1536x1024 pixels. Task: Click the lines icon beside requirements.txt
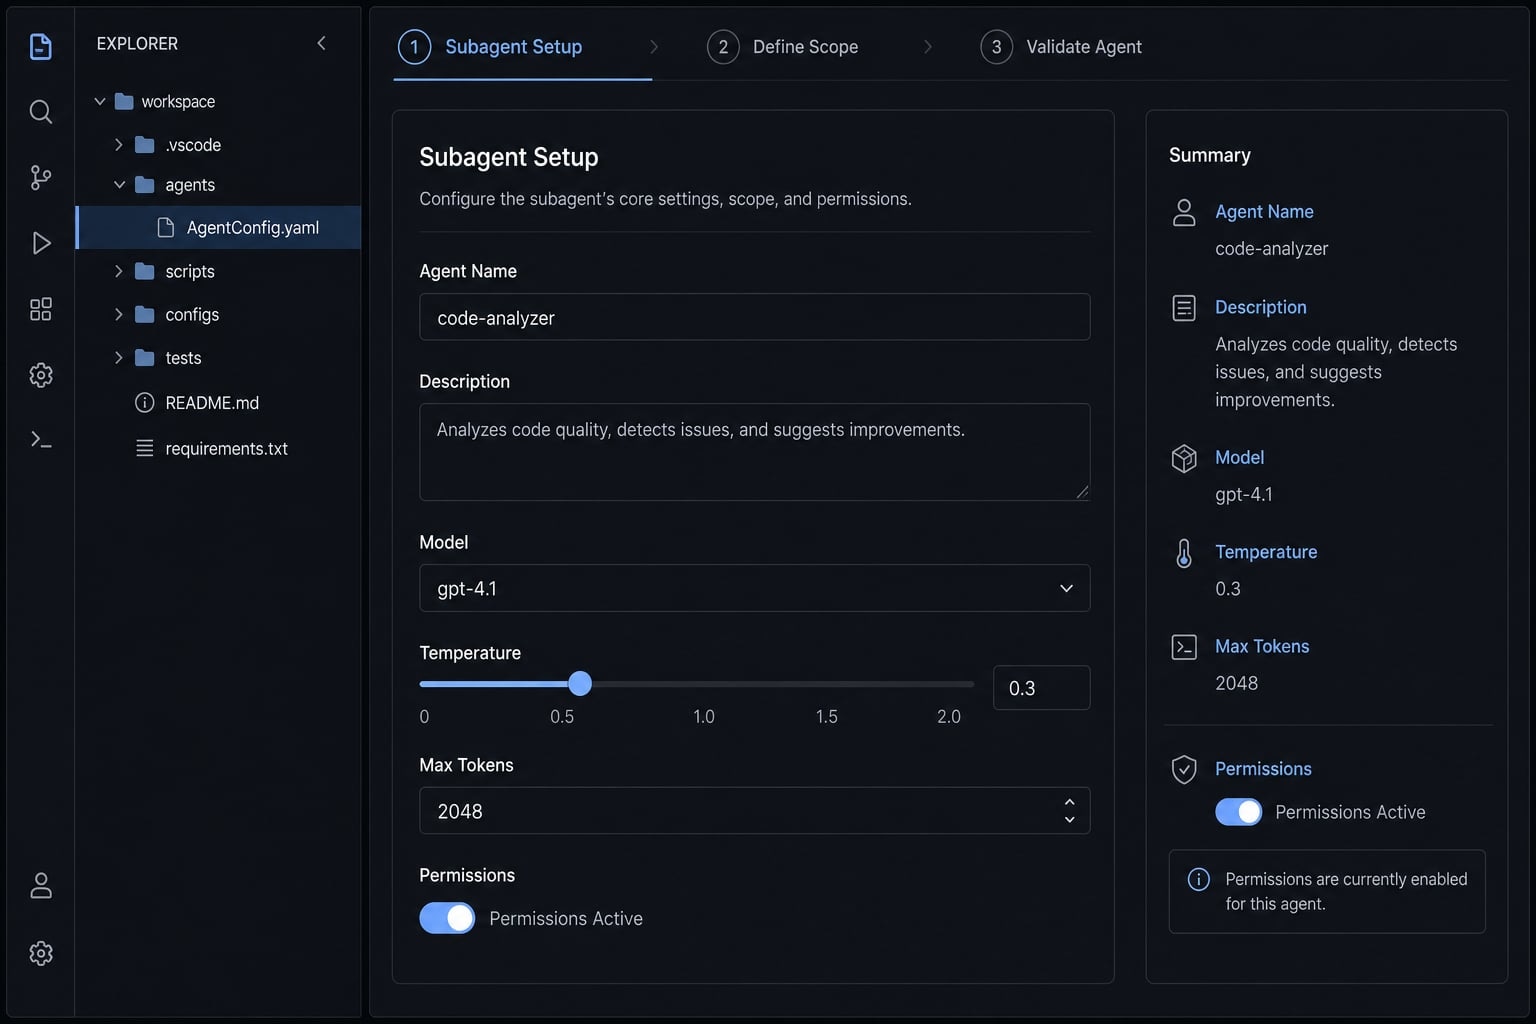(145, 448)
